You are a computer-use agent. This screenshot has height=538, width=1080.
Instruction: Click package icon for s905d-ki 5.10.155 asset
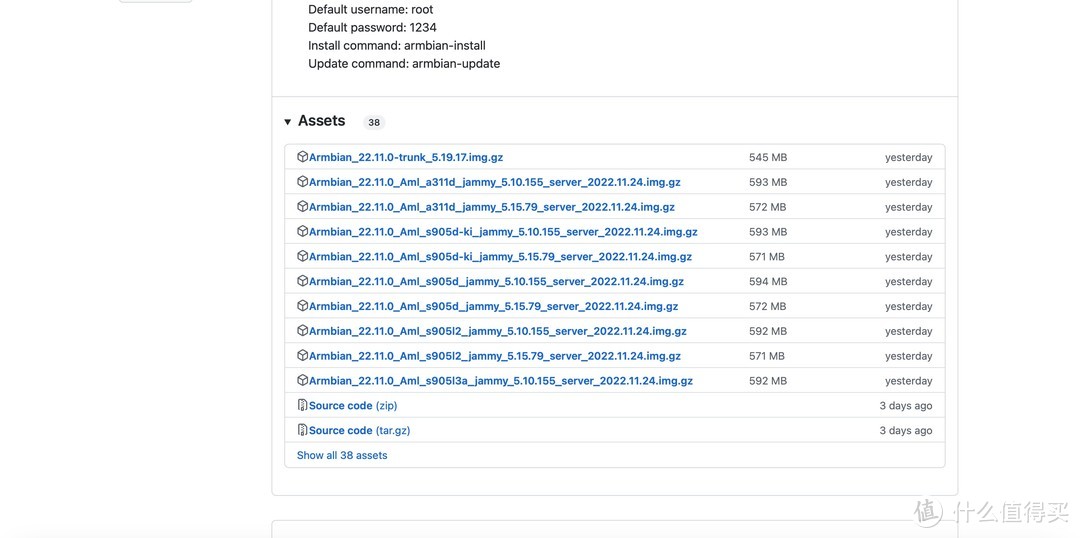[302, 231]
